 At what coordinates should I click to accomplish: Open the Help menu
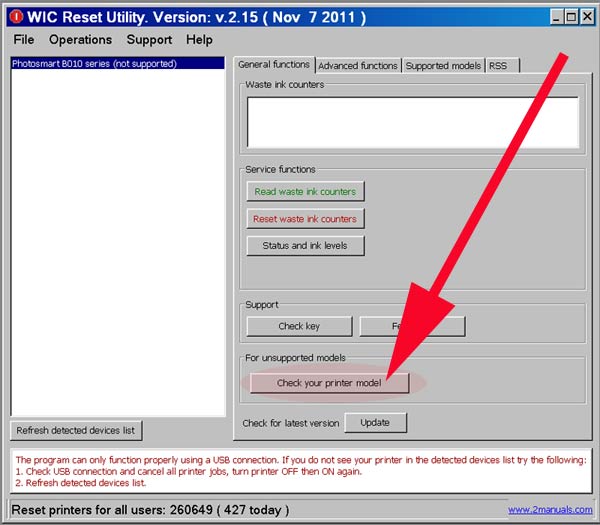coord(199,39)
